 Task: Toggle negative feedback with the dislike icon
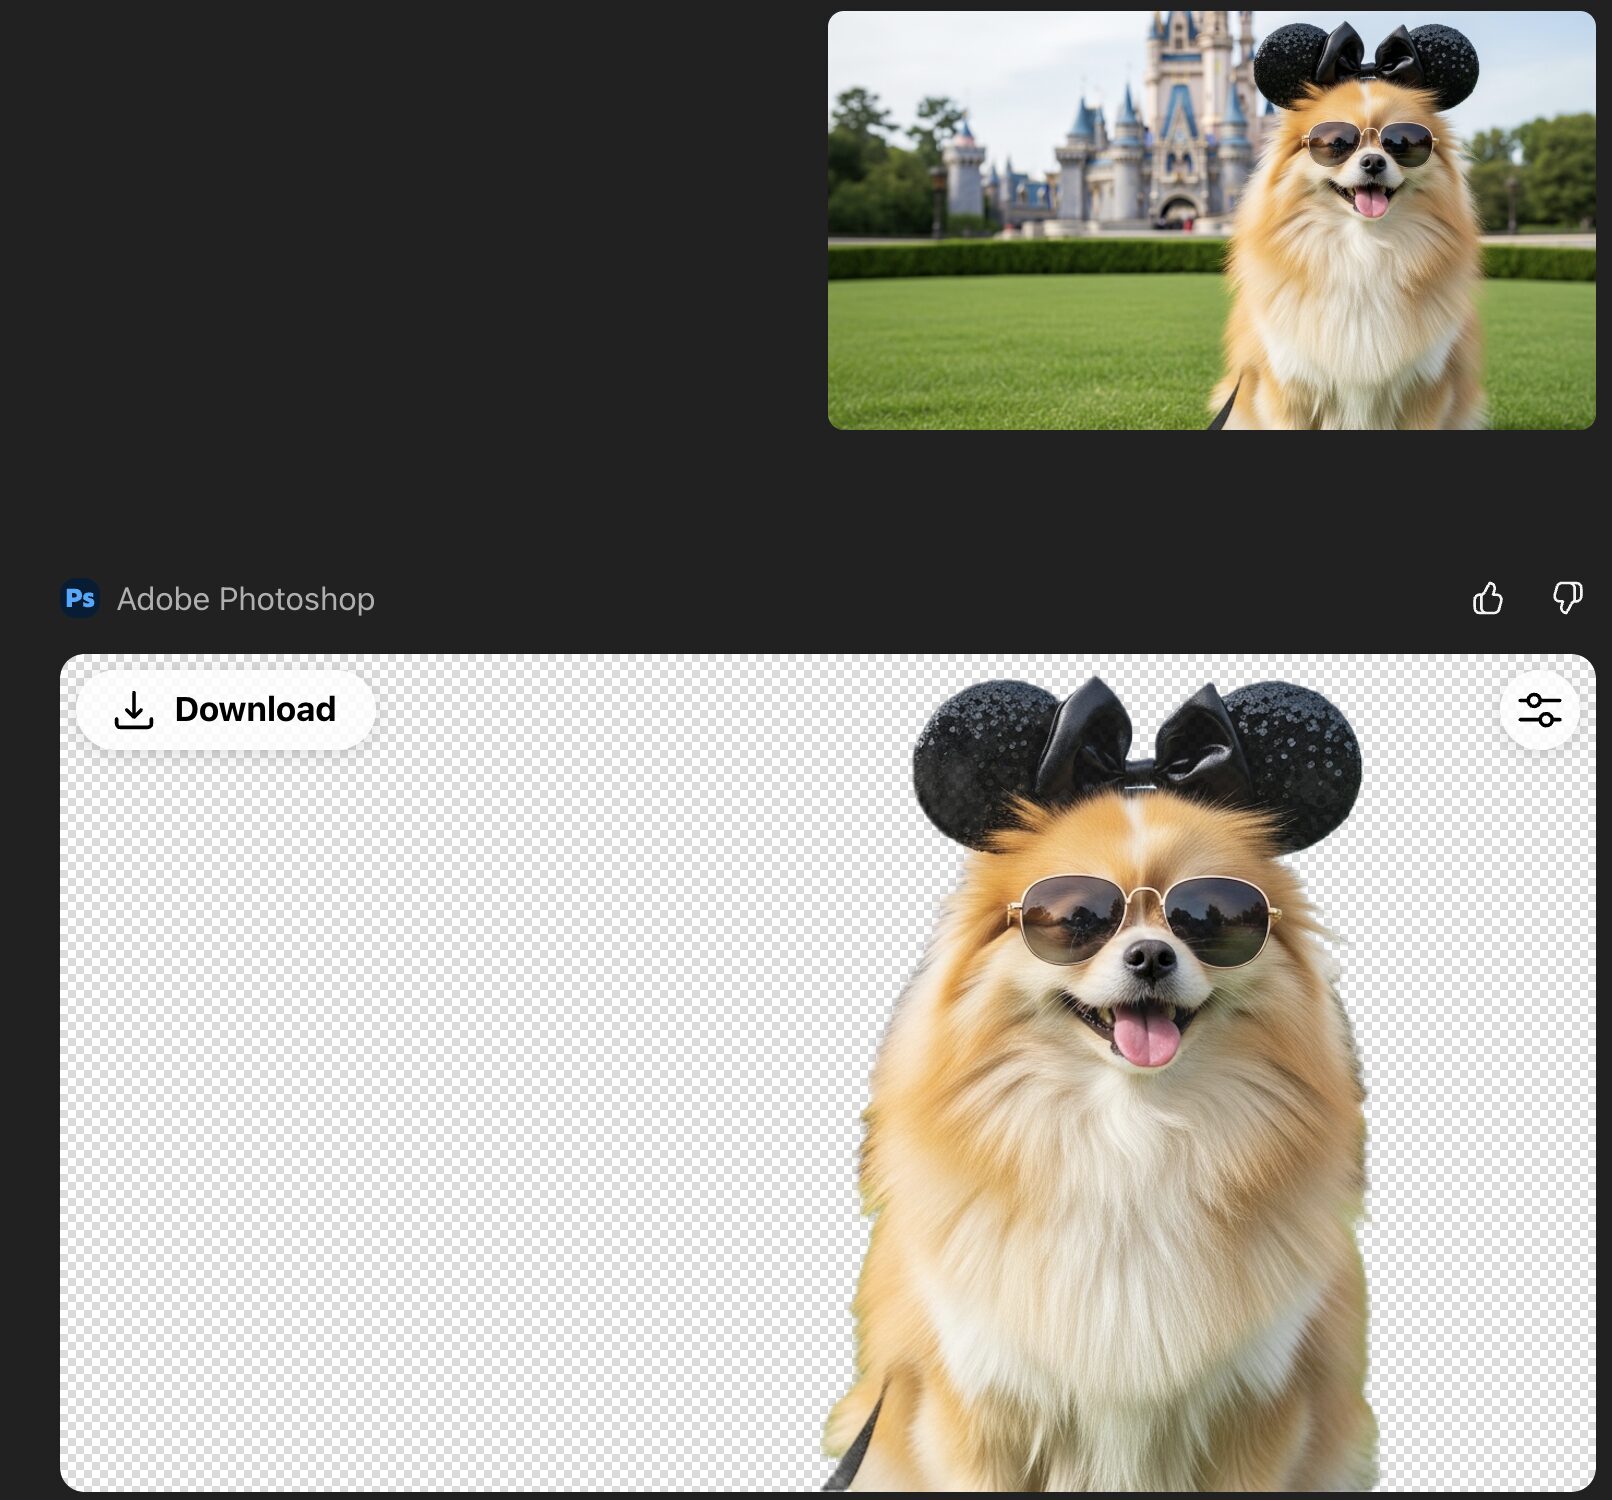click(x=1567, y=600)
